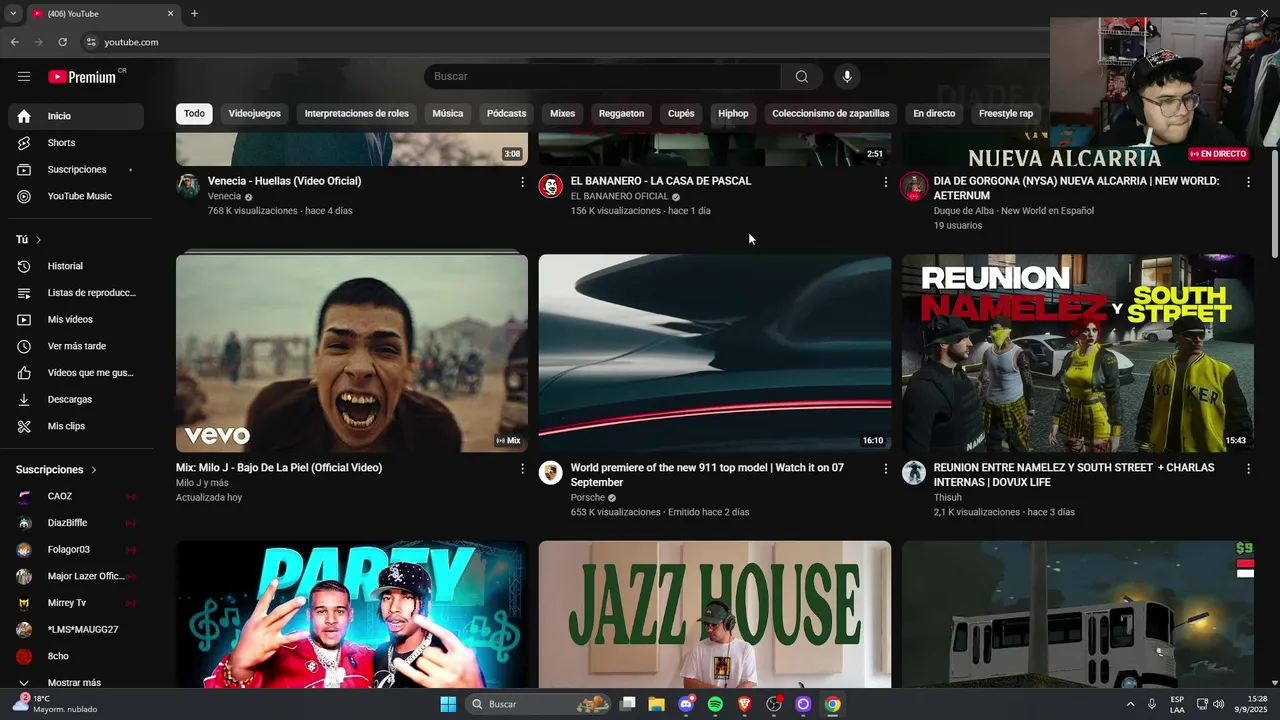Screen dimensions: 1280x720
Task: Open options menu for Venecia - Huellas
Action: click(x=522, y=182)
